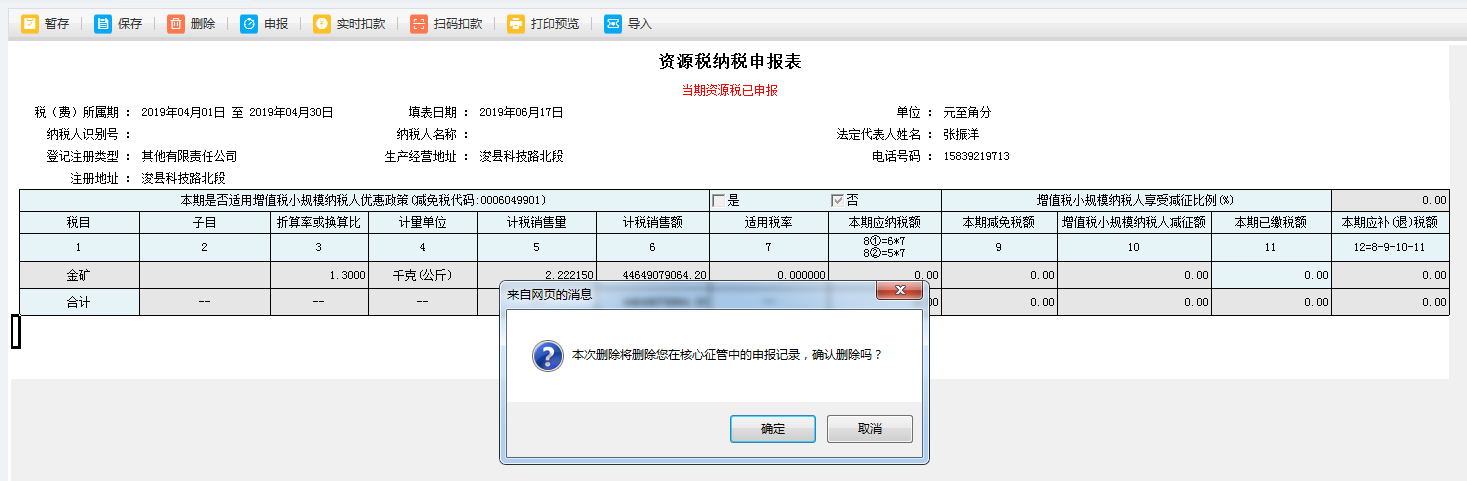
Task: Cancel the dialog with 取消 button
Action: pyautogui.click(x=869, y=429)
